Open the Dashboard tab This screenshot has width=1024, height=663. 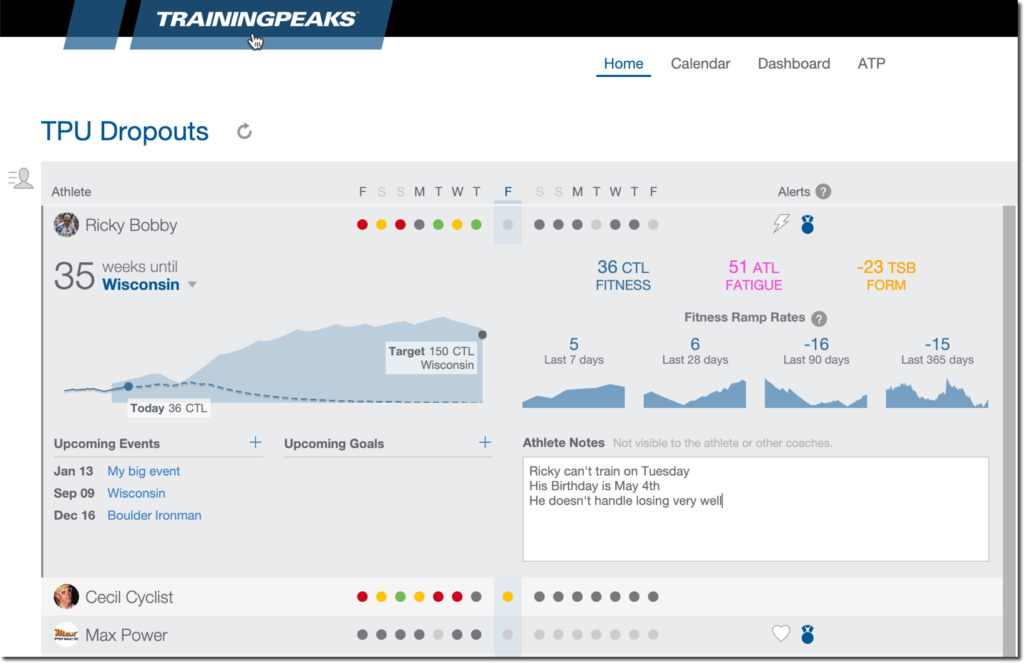point(793,63)
